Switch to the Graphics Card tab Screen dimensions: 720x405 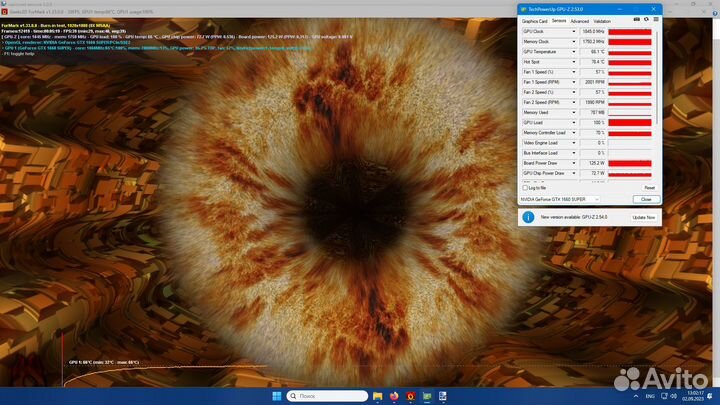(534, 20)
